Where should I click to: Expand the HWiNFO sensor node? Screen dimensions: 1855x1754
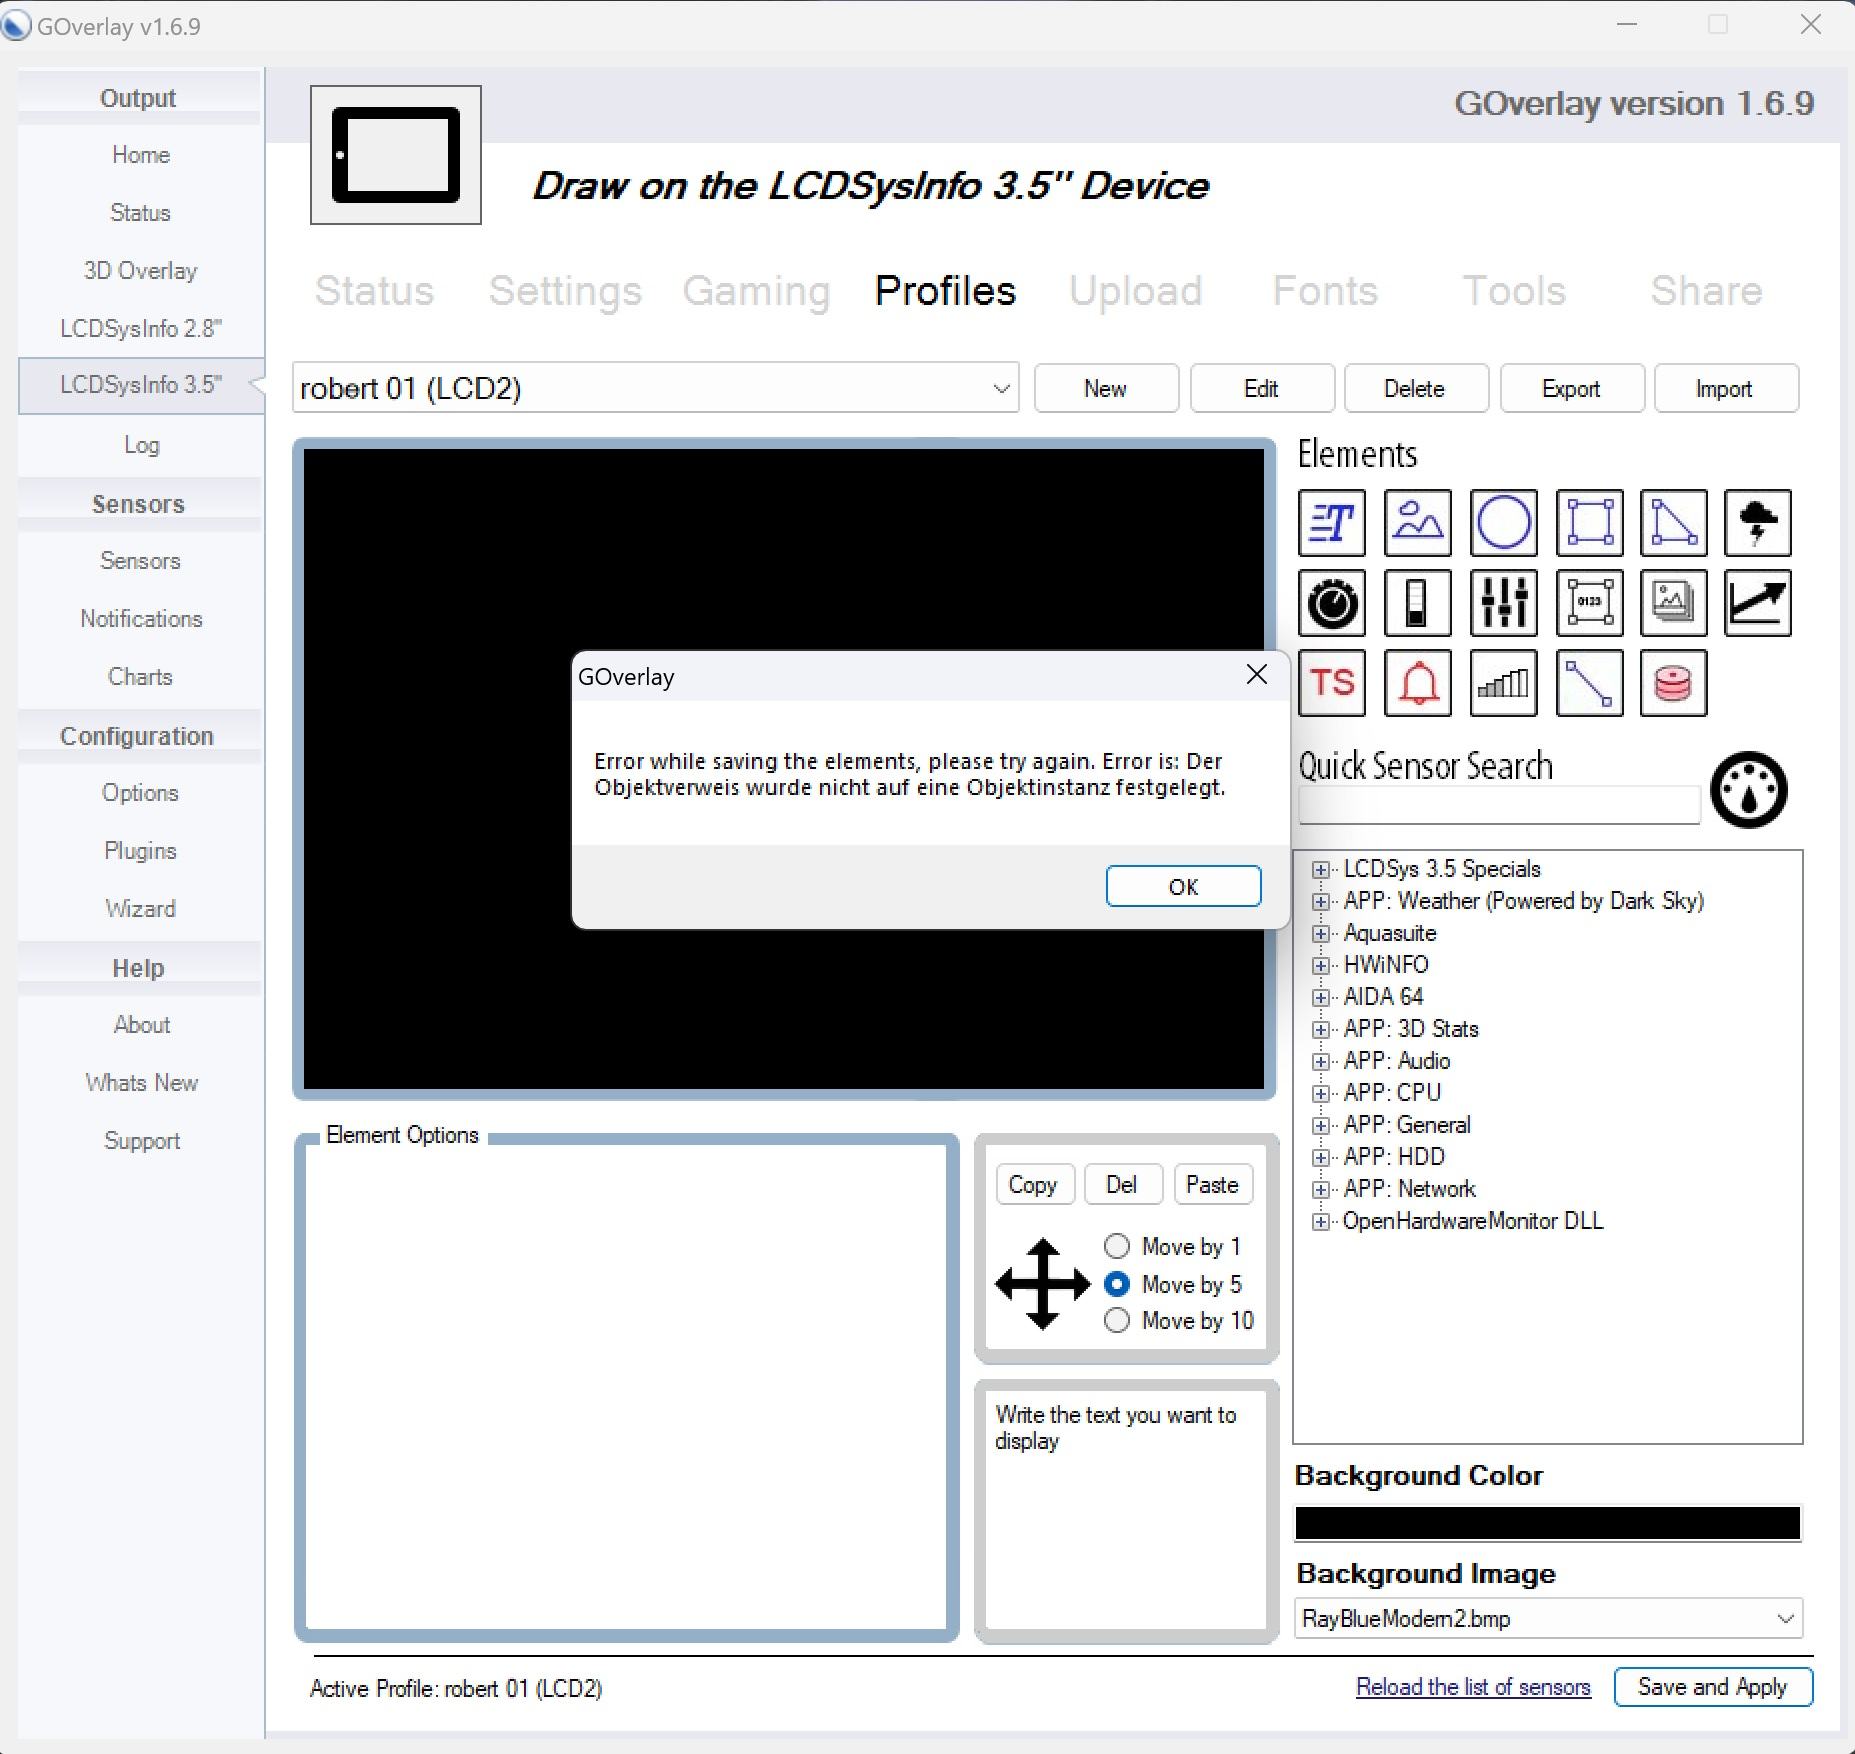coord(1321,965)
